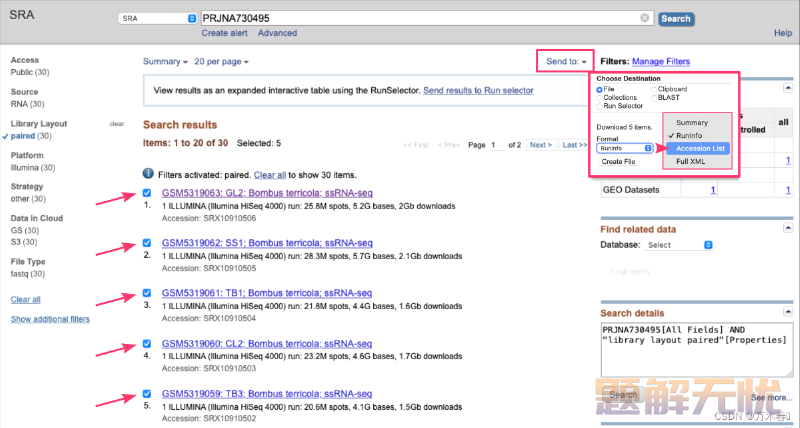Choose Full XML format option

[690, 161]
